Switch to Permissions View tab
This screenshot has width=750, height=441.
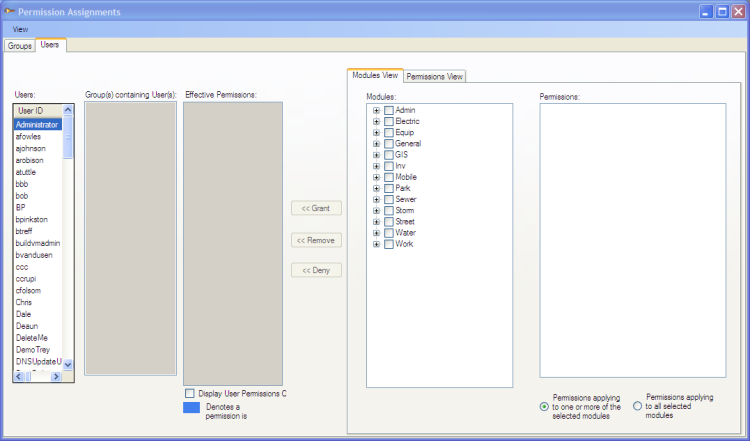(434, 76)
